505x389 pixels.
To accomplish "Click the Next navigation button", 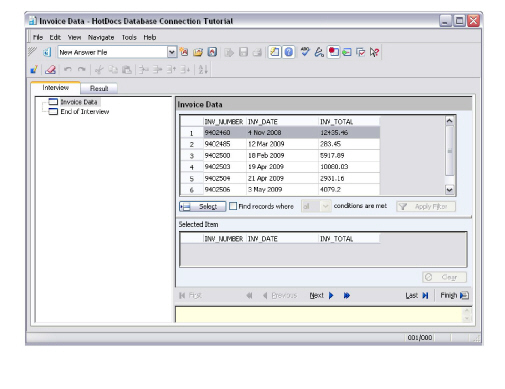I will (x=321, y=295).
